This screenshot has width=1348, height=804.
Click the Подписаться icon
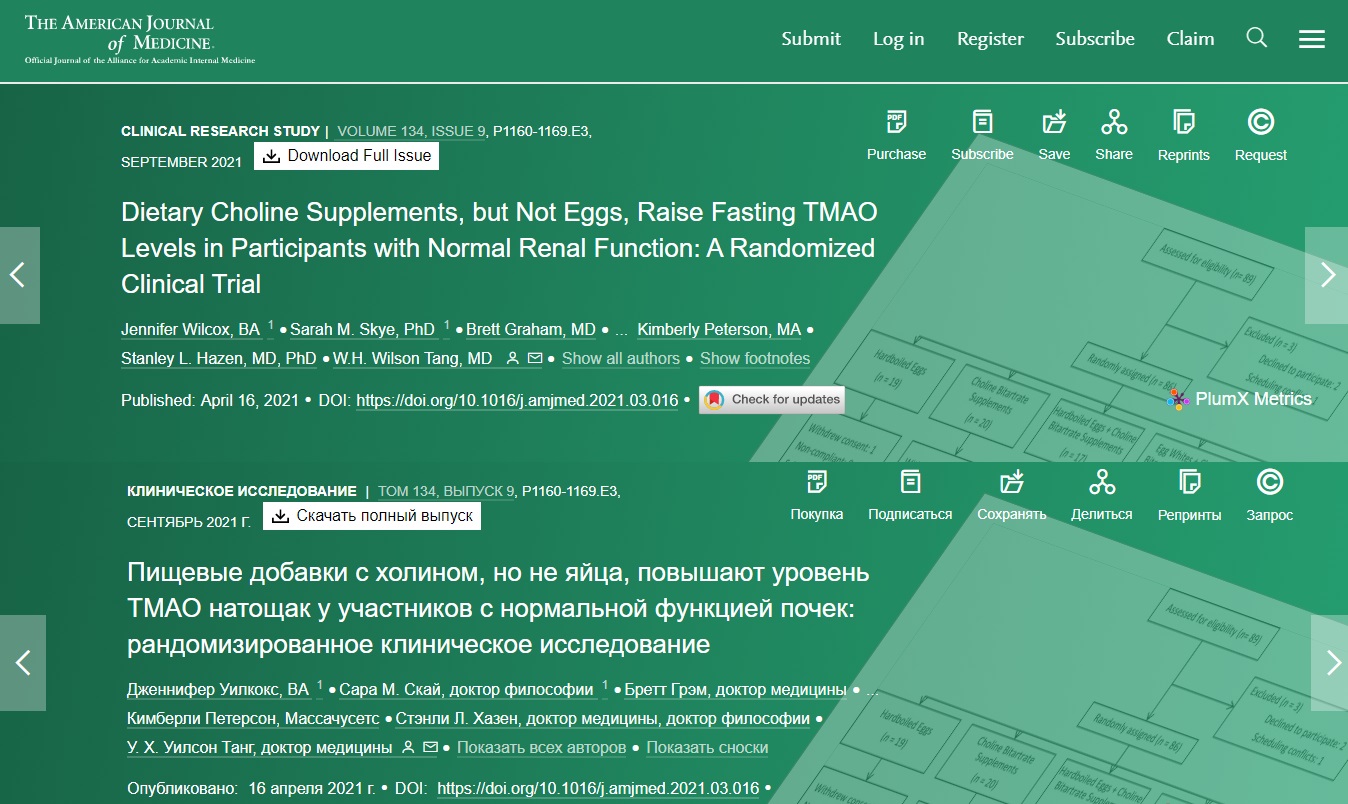910,482
